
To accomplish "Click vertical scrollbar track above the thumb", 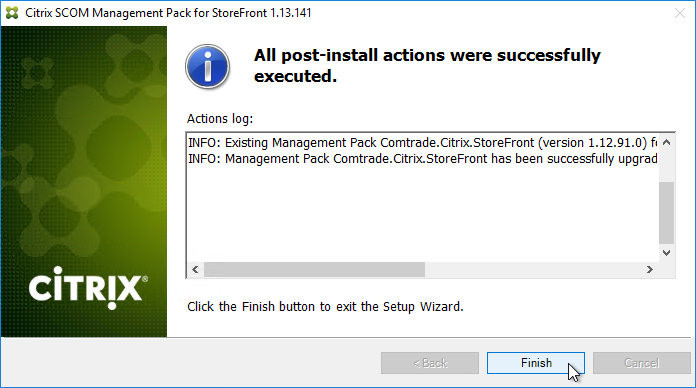I will [x=666, y=166].
